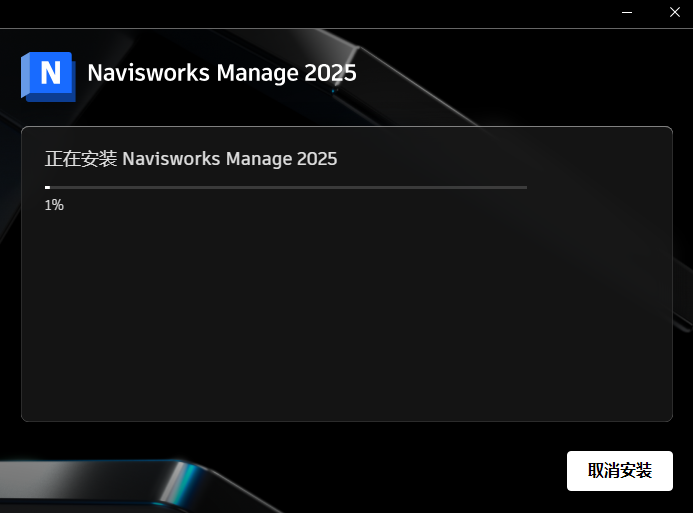Screen dimensions: 693x513
Task: Click the word Navisworks in the header
Action: coord(143,73)
